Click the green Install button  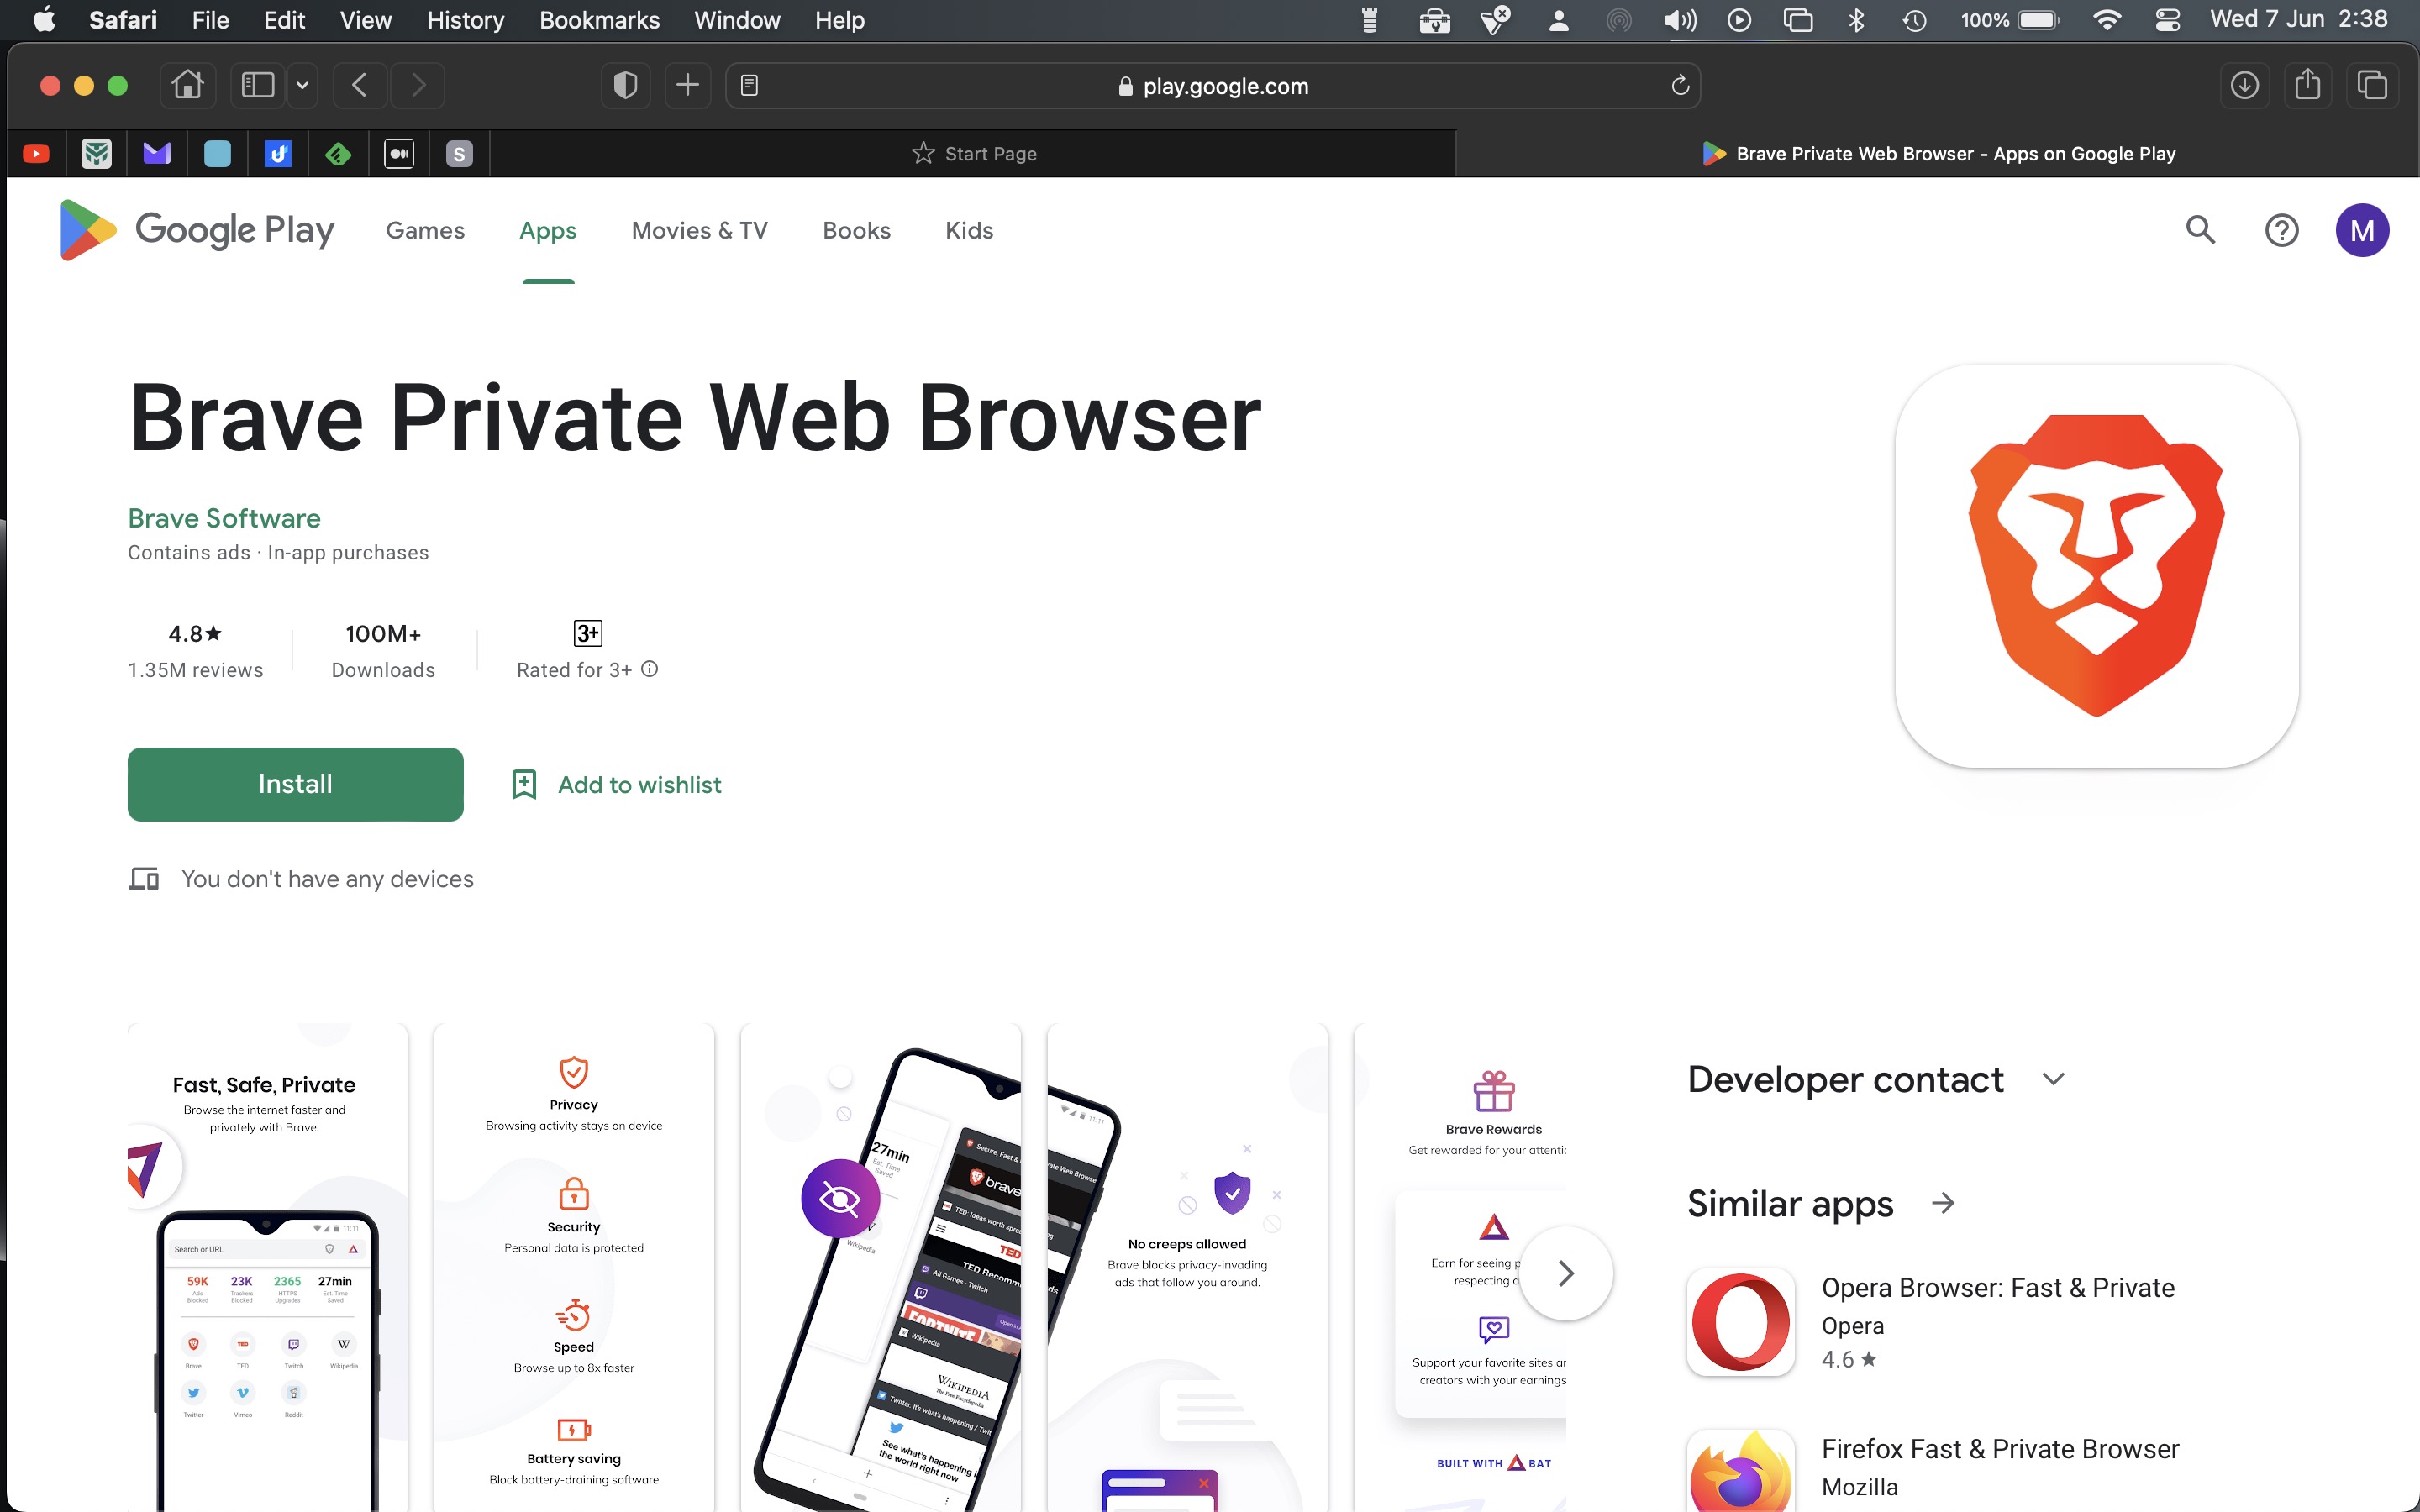295,784
